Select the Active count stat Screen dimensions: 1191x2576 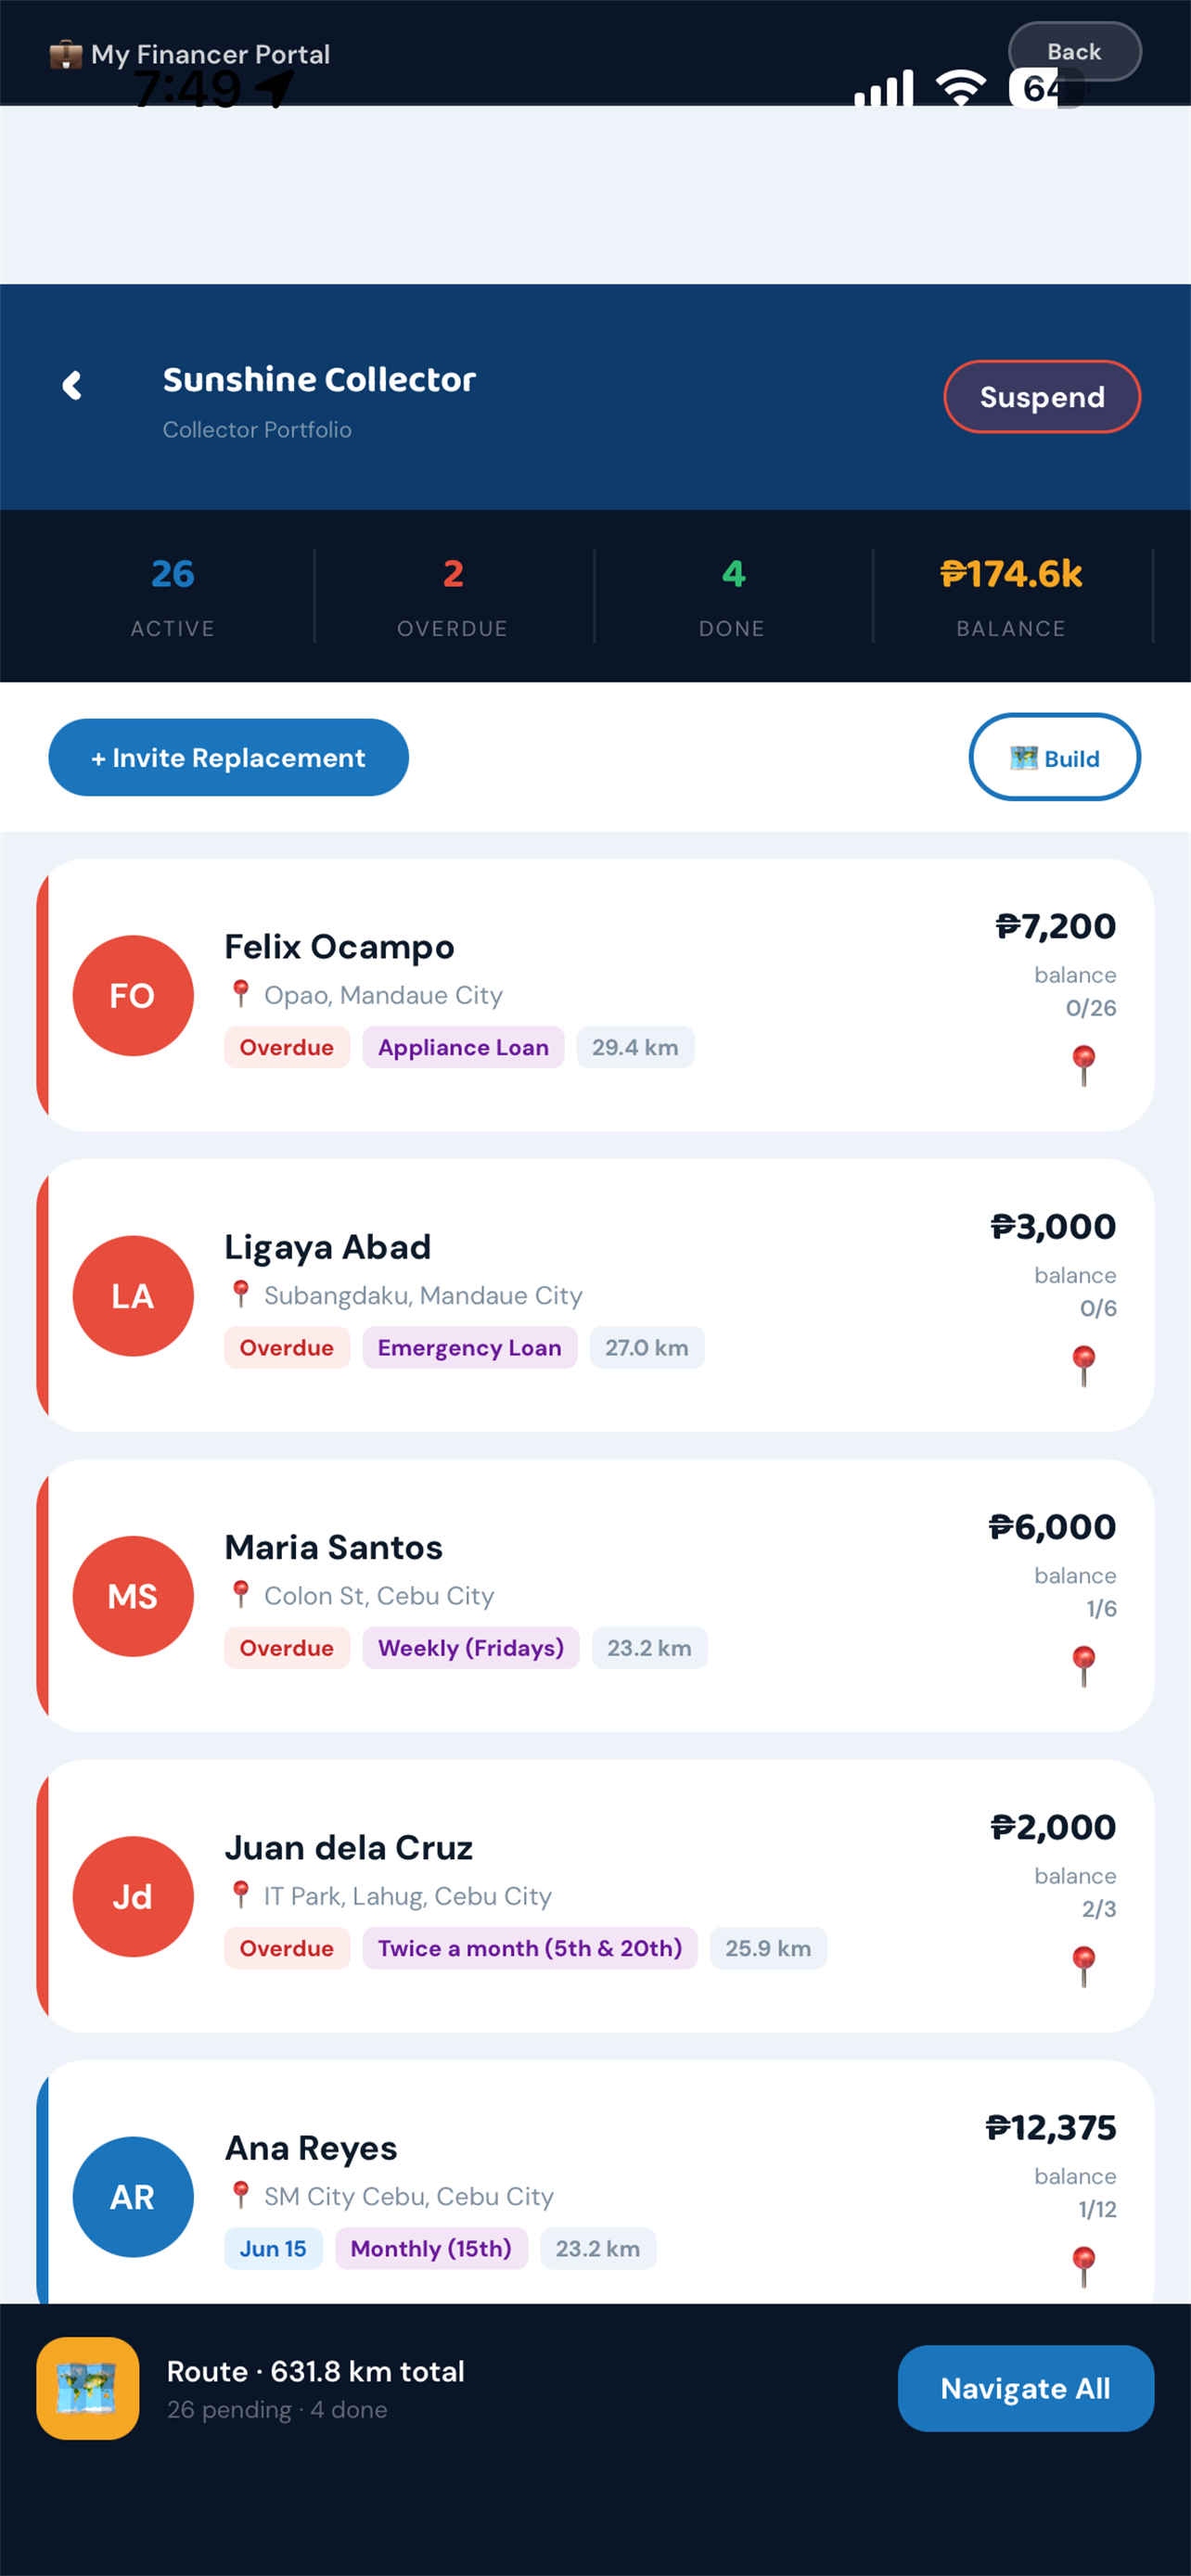(173, 596)
